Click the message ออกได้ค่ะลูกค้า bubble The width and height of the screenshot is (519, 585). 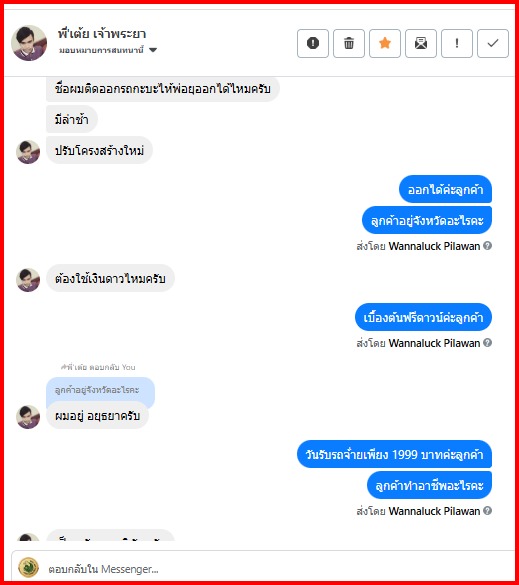tap(445, 190)
